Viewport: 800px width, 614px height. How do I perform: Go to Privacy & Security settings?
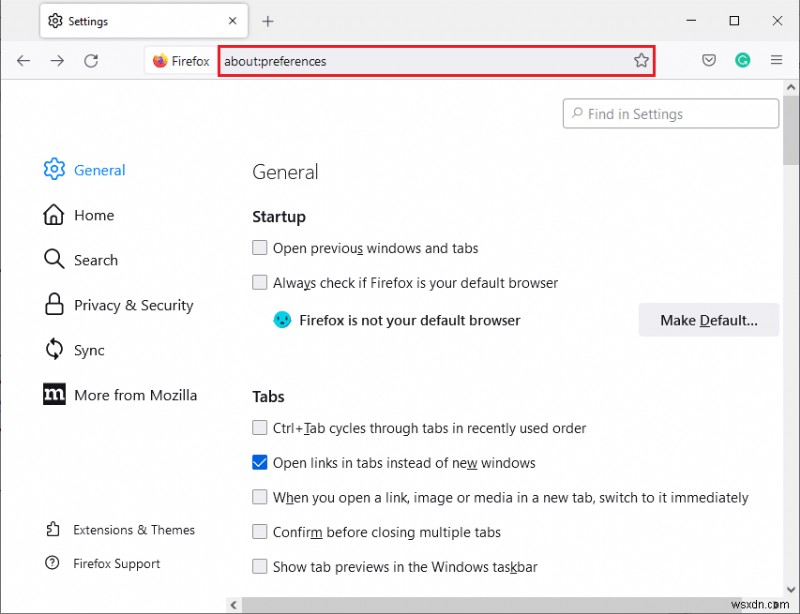pyautogui.click(x=134, y=305)
